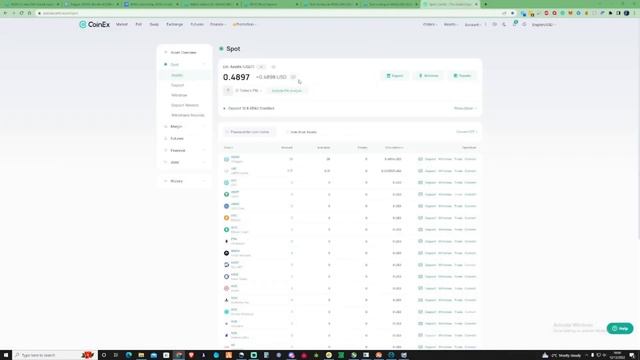Click Convert link in USDC row
640x360 pixels.
tap(470, 206)
